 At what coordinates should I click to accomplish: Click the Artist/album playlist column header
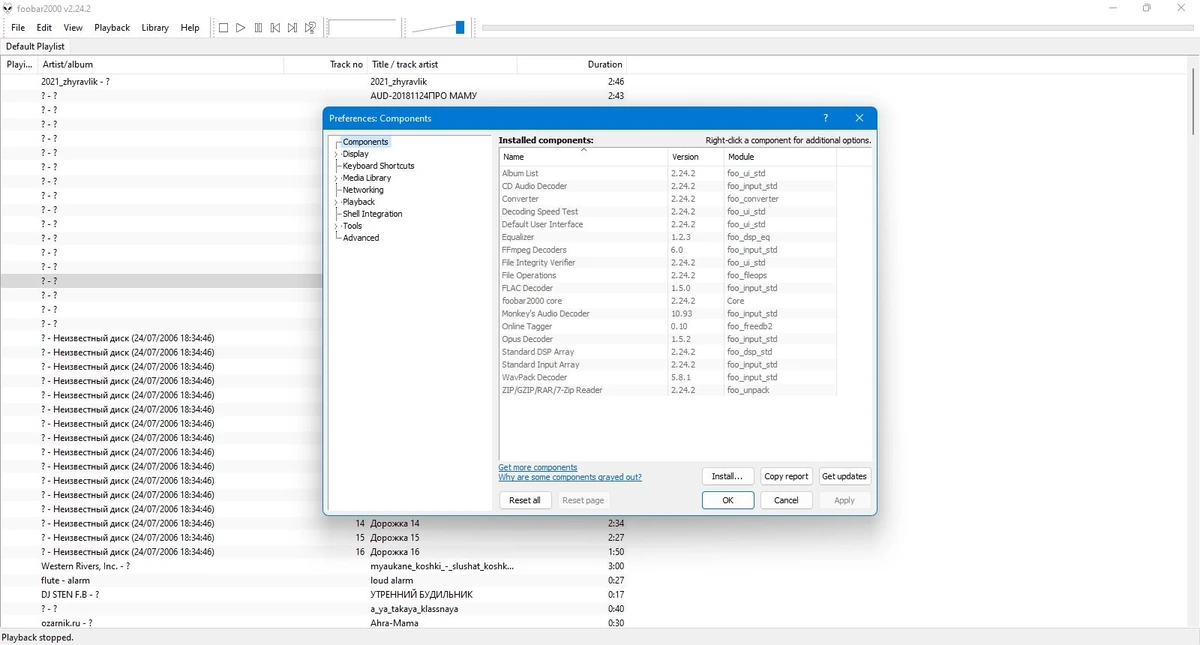point(162,64)
